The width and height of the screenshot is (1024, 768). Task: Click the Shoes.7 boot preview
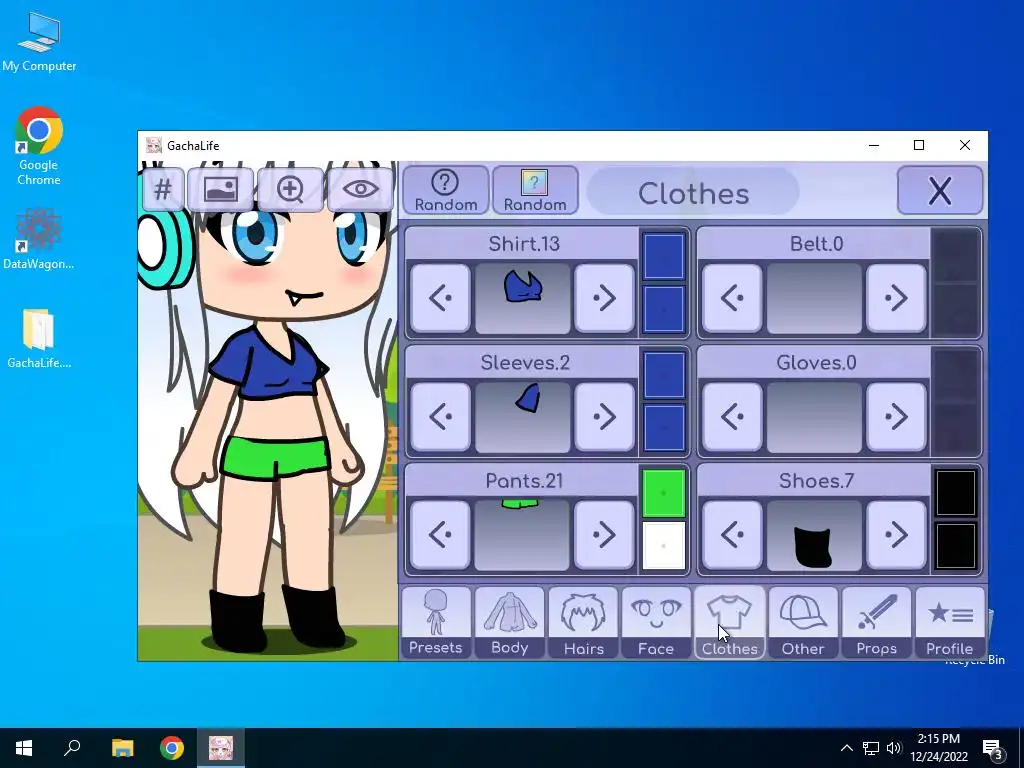point(814,535)
